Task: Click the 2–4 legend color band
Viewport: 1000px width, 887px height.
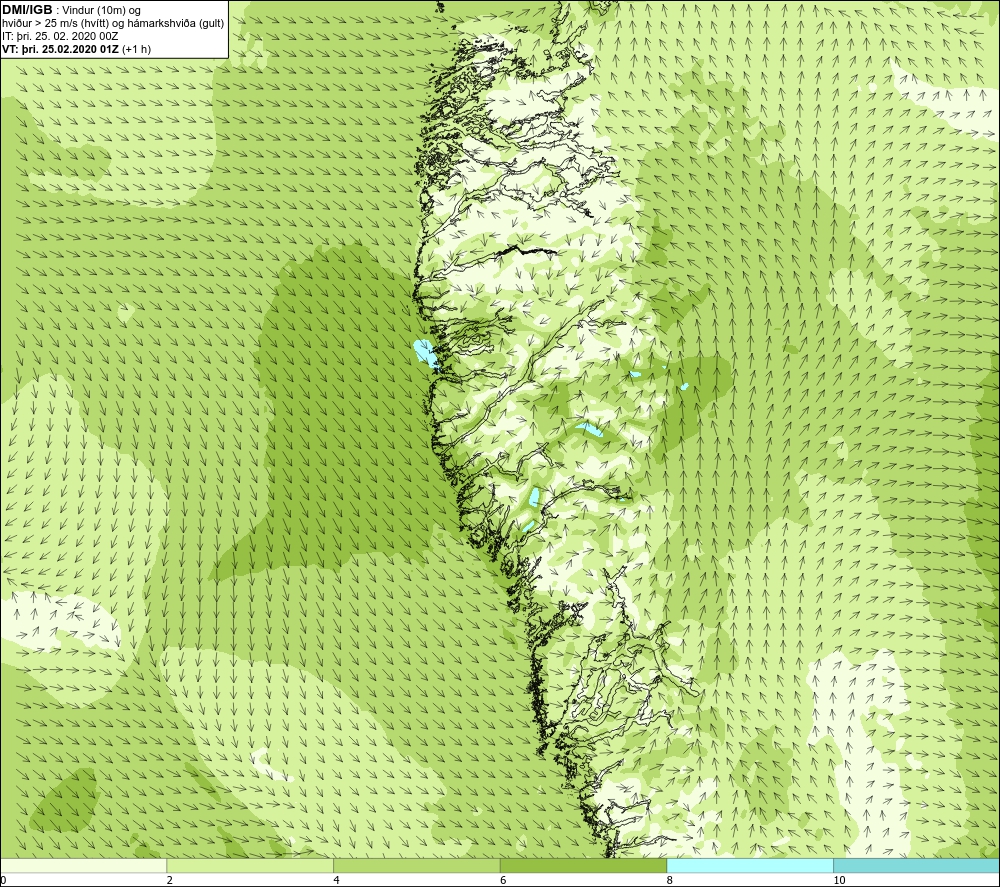Action: click(x=250, y=866)
